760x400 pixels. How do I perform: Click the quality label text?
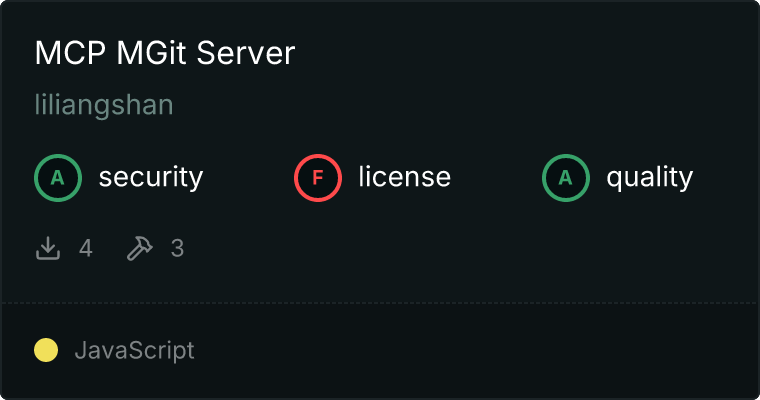[649, 178]
